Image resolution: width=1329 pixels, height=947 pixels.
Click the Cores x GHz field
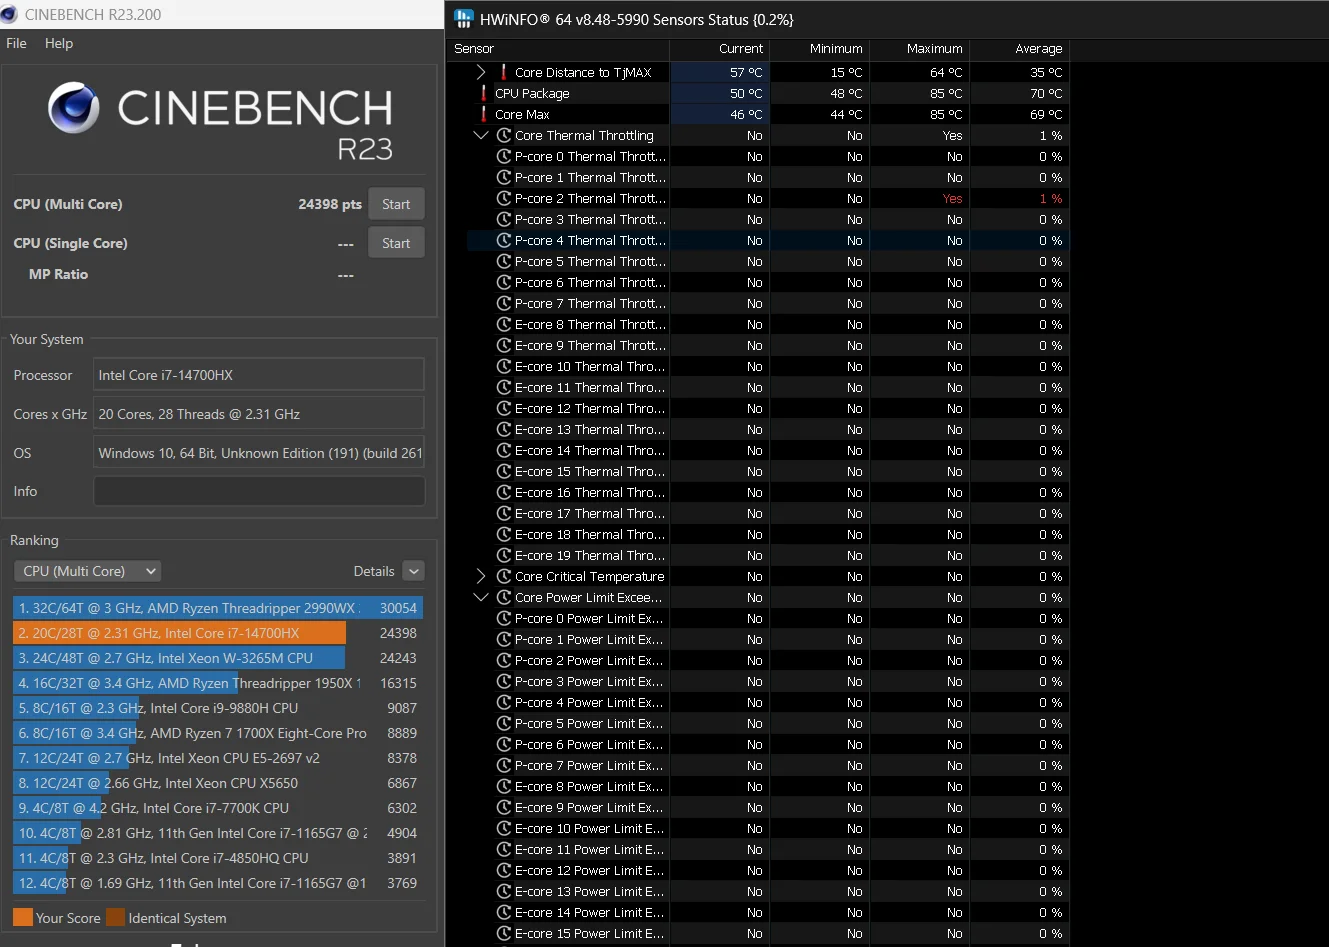click(x=259, y=414)
